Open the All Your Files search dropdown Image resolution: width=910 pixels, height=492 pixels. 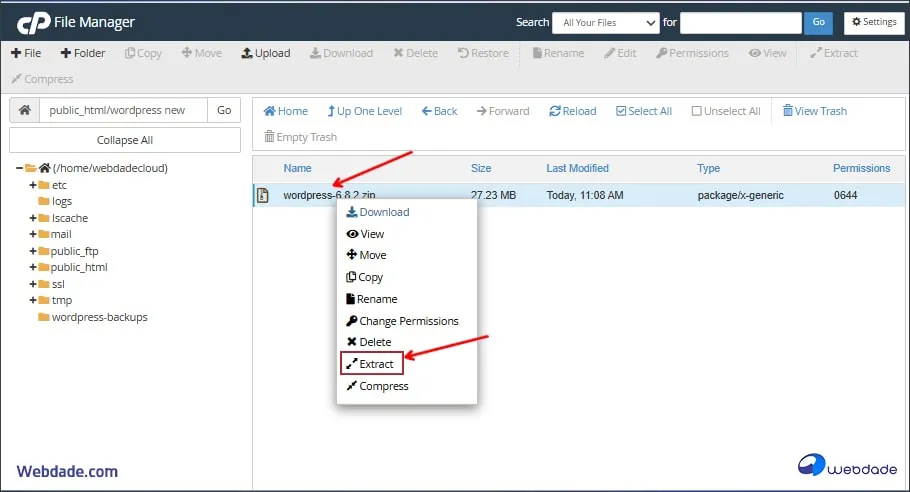point(605,22)
